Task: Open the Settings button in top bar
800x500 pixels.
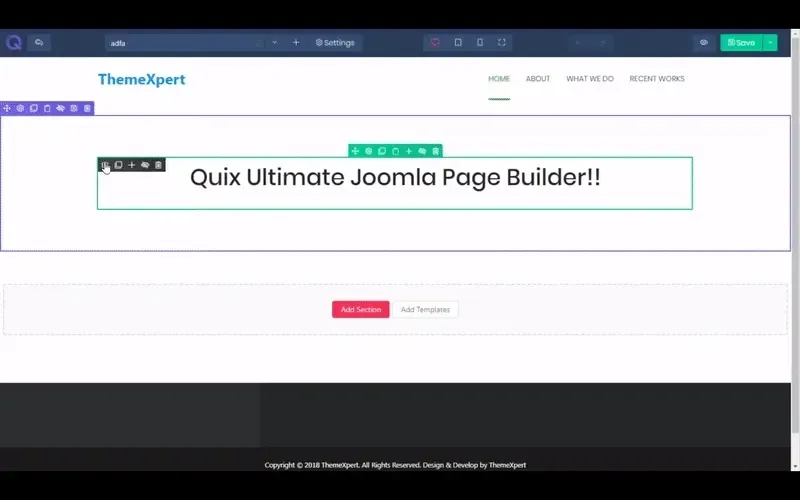Action: pyautogui.click(x=335, y=42)
